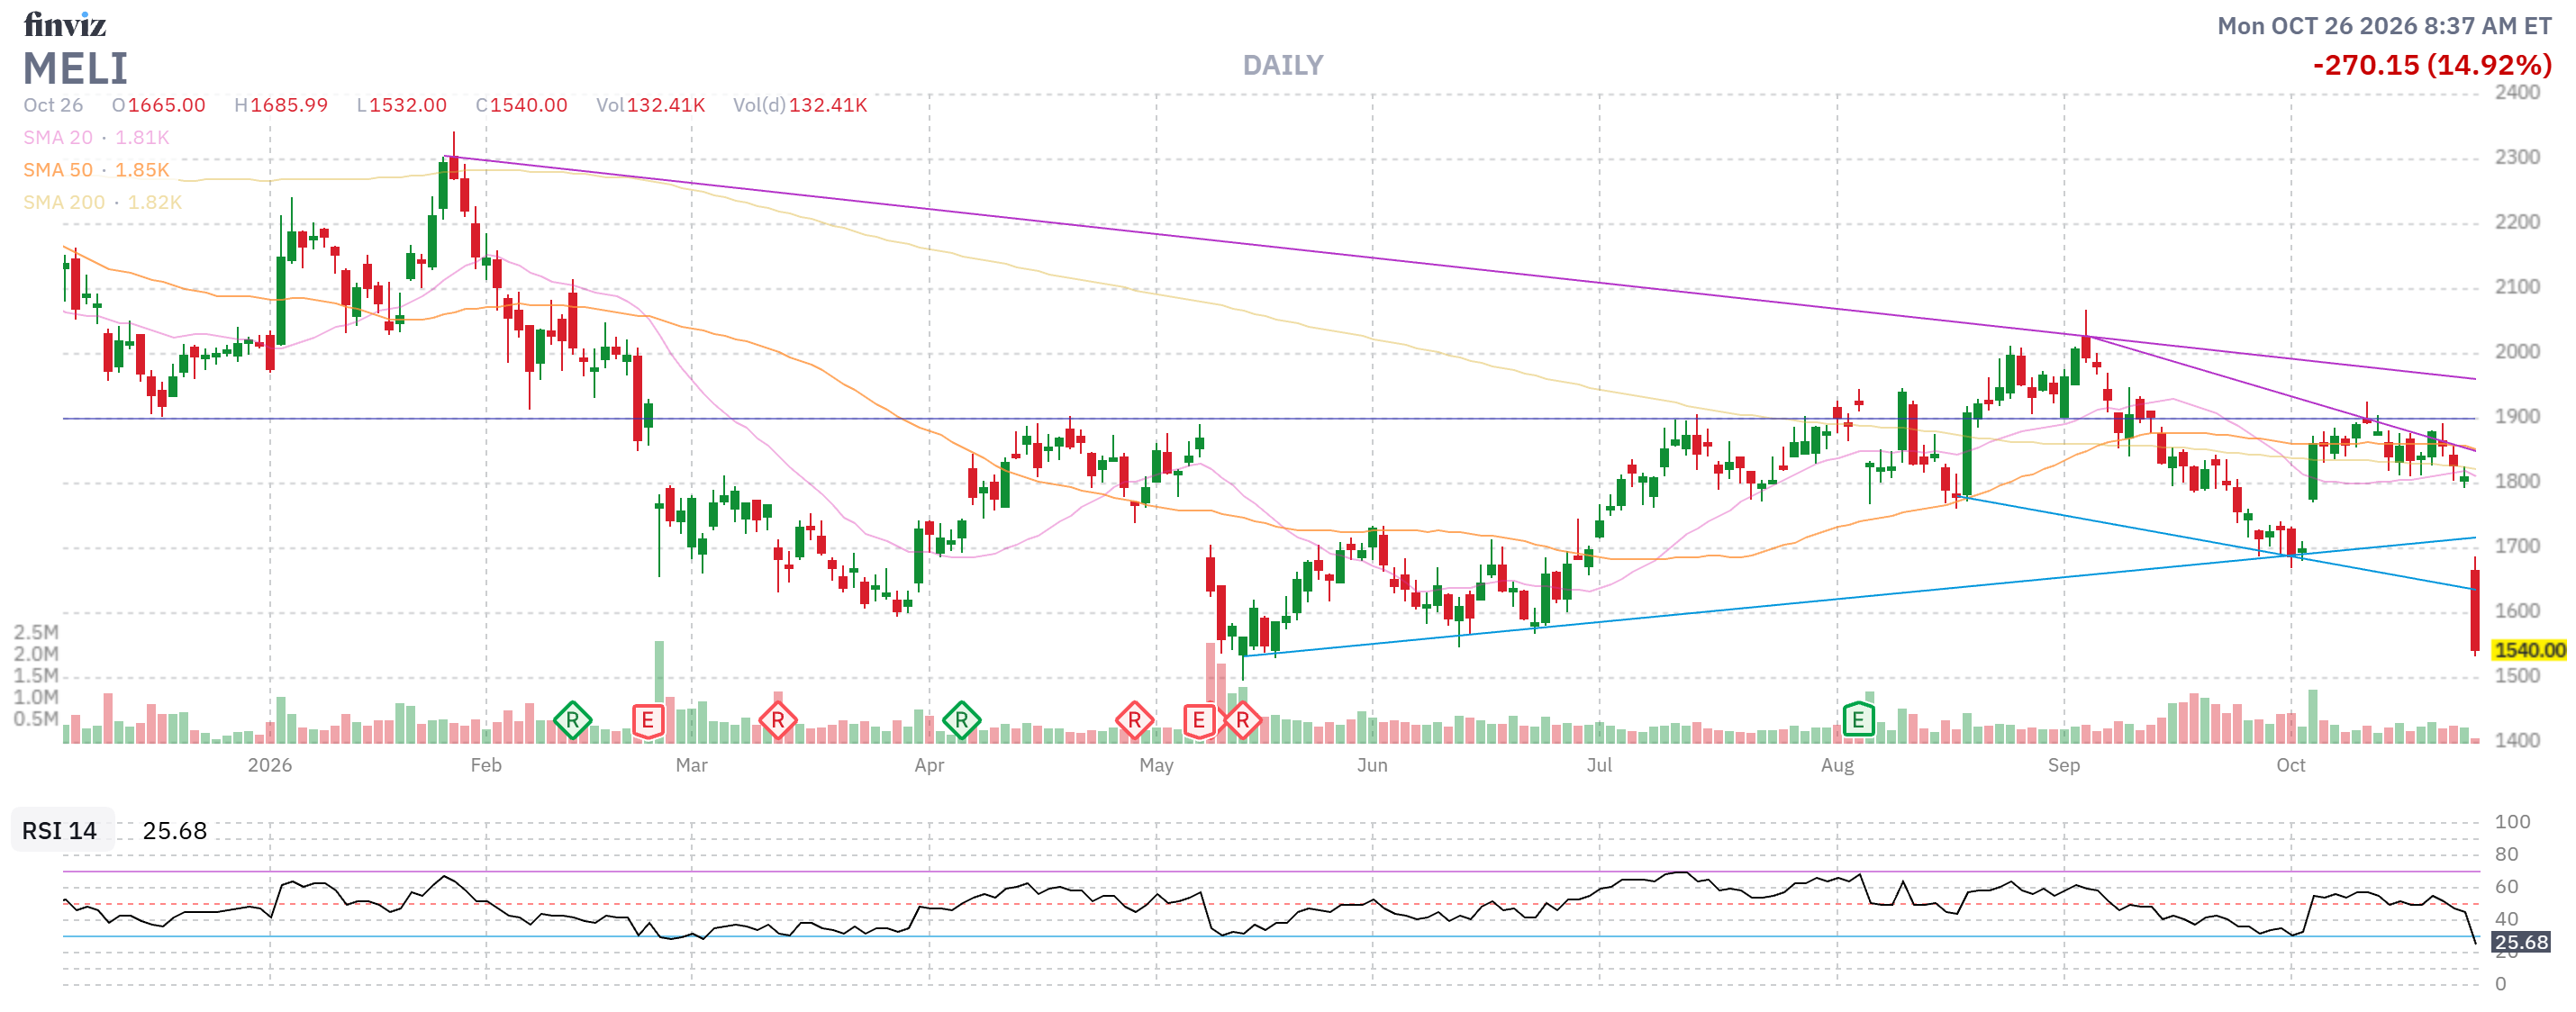Viewport: 2576px width, 1012px height.
Task: Click the Vol 132.41K value
Action: (x=666, y=105)
